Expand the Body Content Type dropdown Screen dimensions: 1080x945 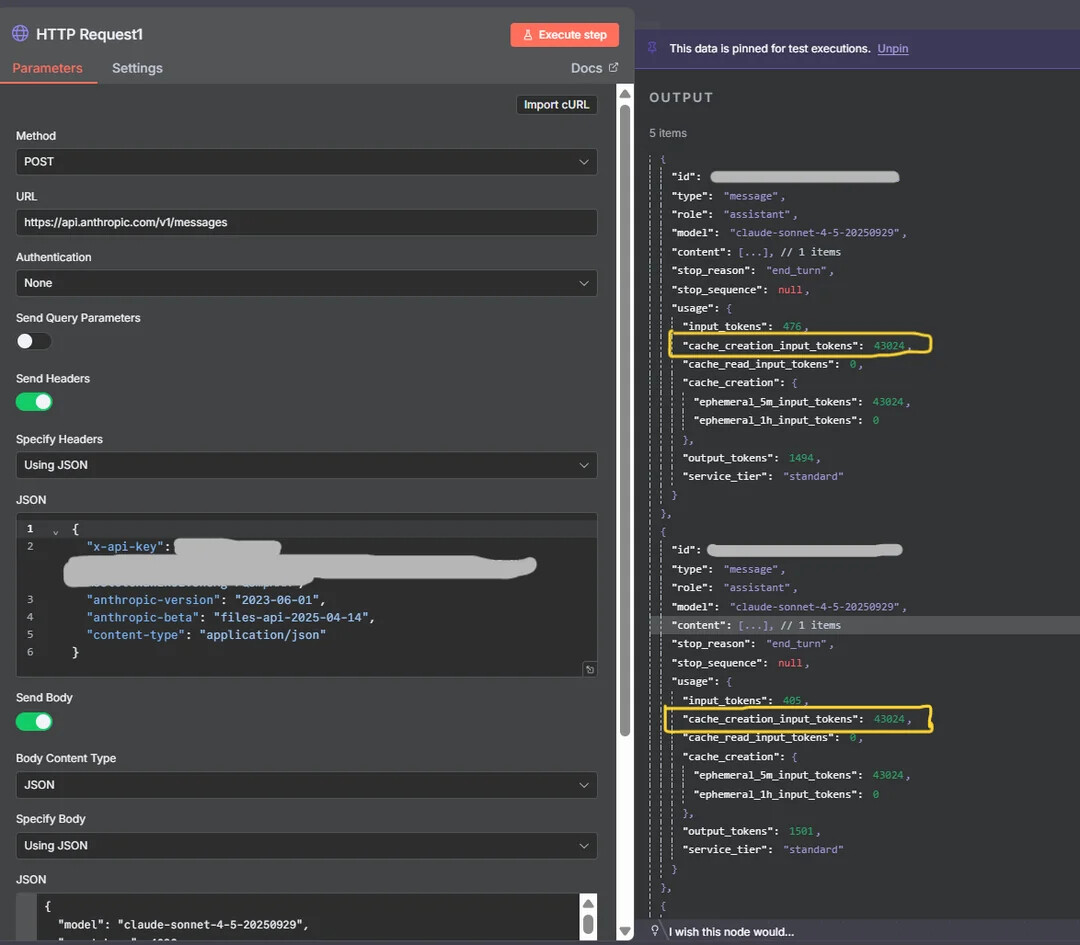coord(306,785)
